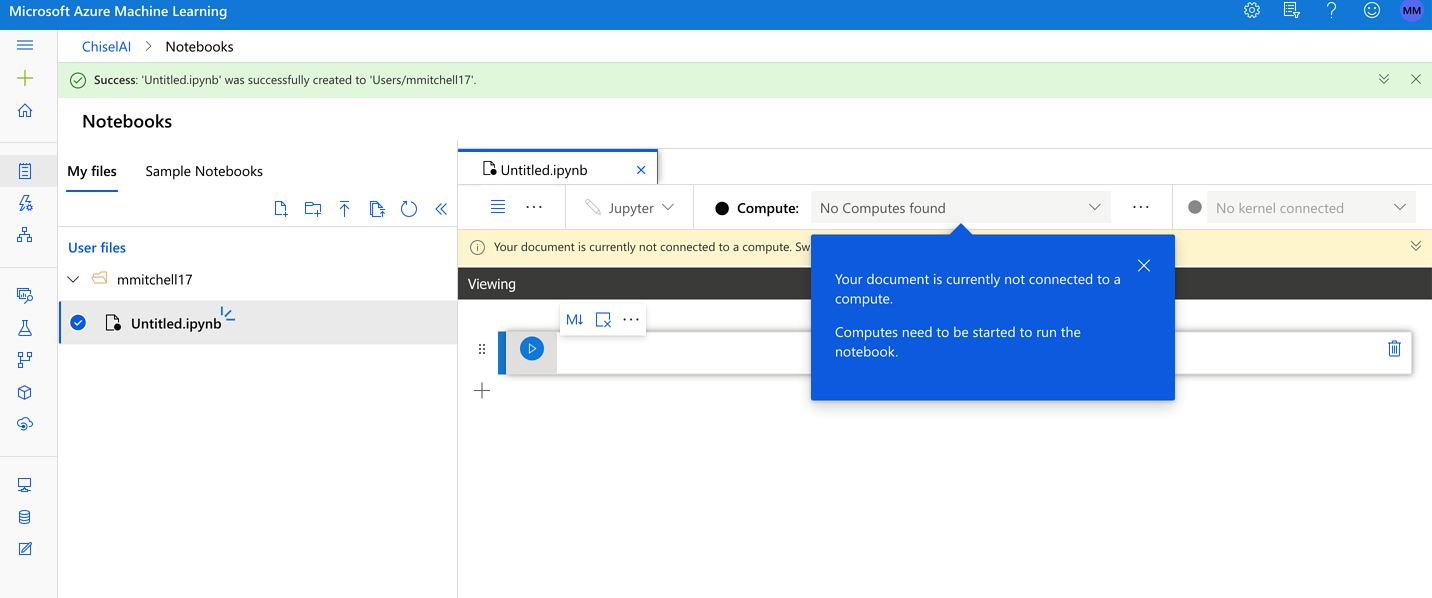Open the notebook more actions menu

coord(535,207)
